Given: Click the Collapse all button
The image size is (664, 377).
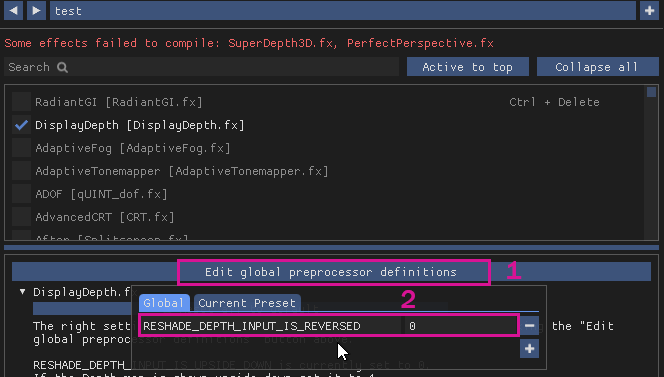Looking at the screenshot, I should click(x=598, y=67).
